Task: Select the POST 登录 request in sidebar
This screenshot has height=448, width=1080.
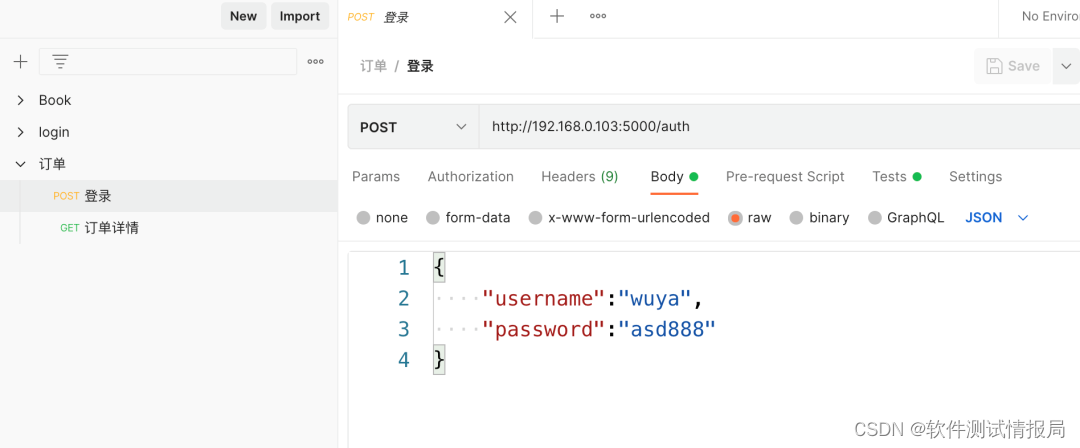Action: click(x=169, y=196)
